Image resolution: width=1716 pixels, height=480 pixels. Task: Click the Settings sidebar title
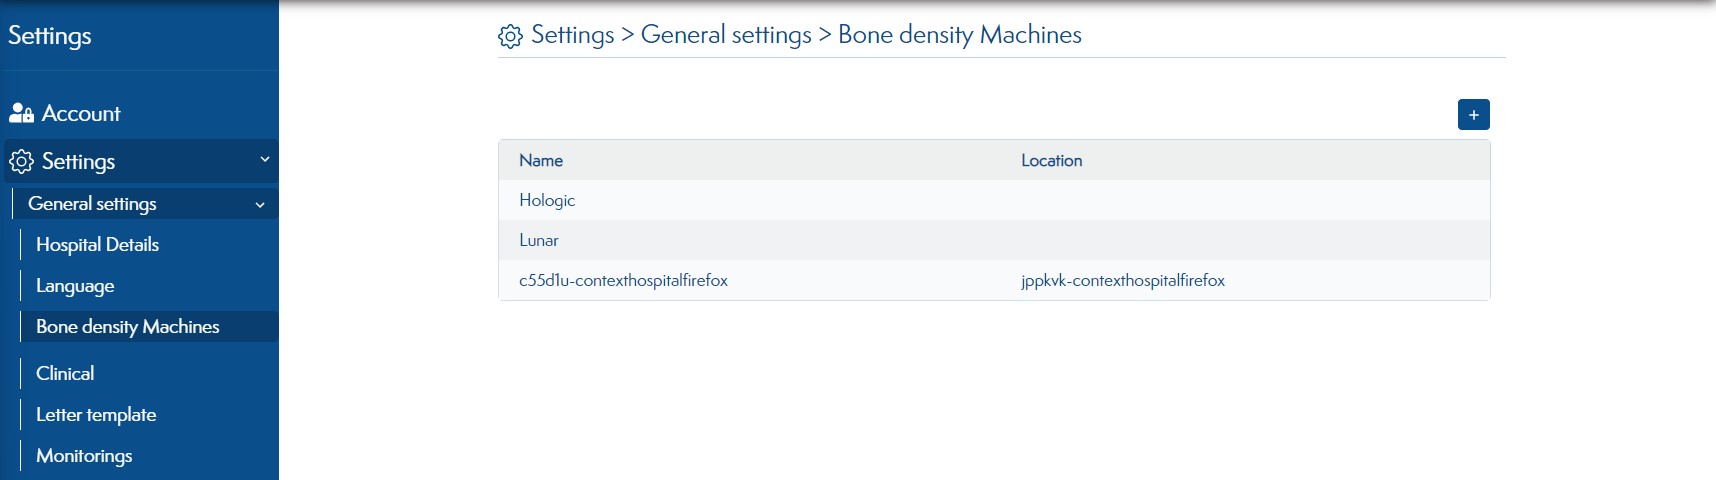[x=50, y=36]
